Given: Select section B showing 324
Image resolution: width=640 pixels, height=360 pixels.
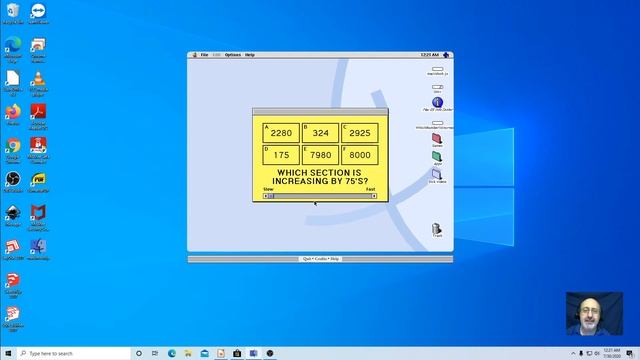Looking at the screenshot, I should coord(320,133).
